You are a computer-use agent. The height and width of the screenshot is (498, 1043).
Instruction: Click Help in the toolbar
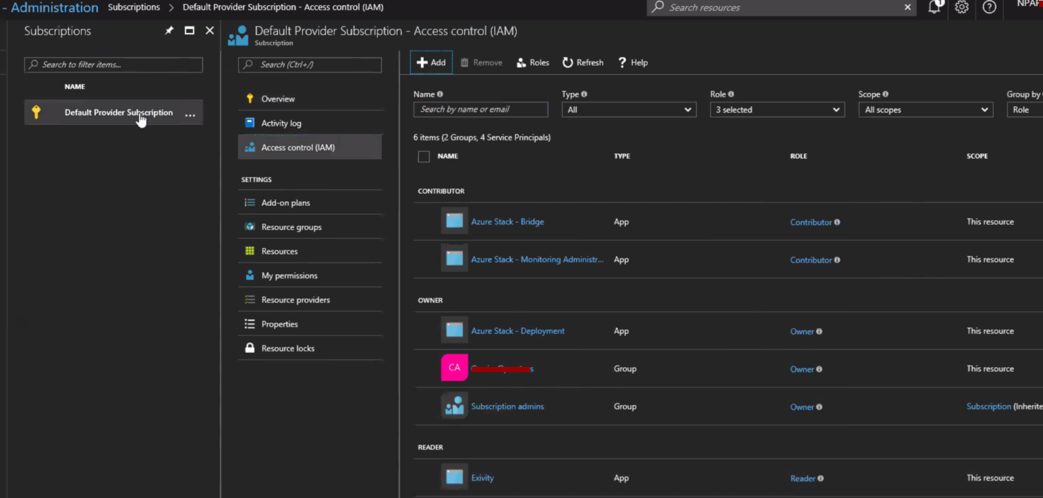coord(633,62)
